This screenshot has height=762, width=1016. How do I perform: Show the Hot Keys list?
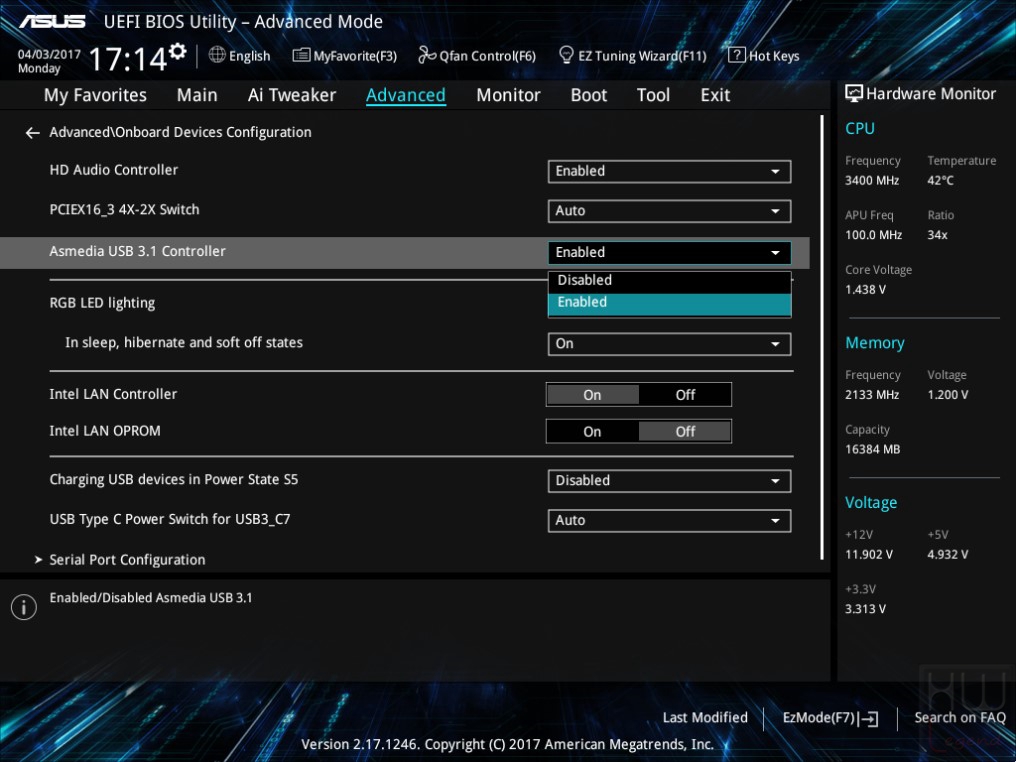[764, 56]
